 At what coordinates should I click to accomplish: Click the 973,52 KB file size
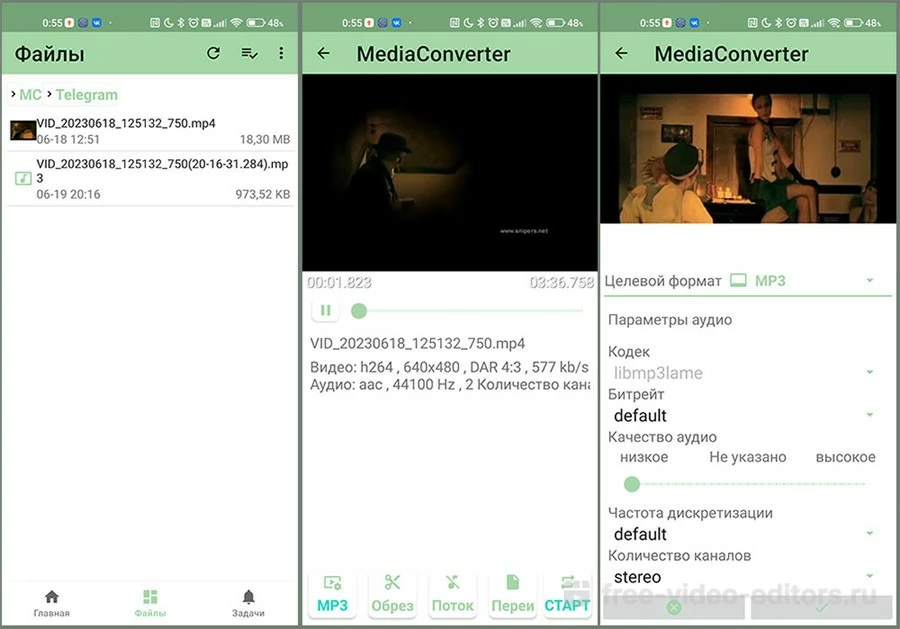click(x=262, y=194)
